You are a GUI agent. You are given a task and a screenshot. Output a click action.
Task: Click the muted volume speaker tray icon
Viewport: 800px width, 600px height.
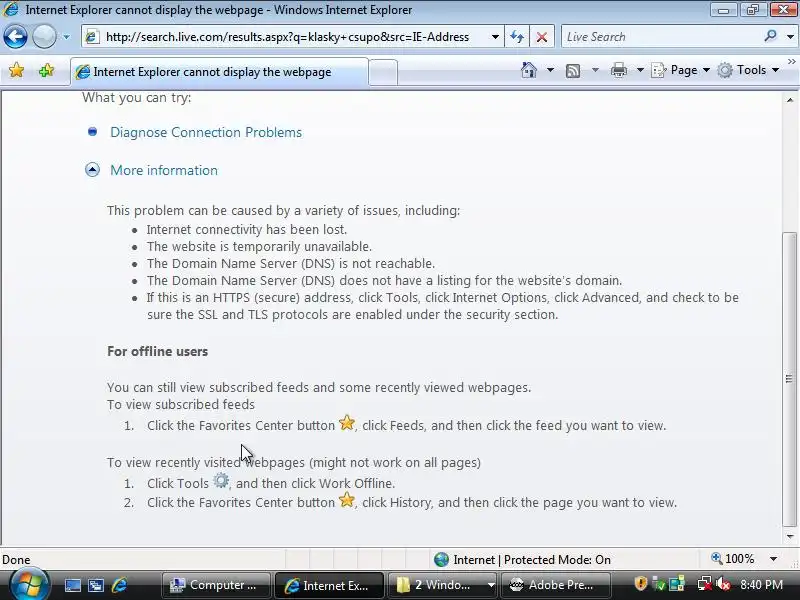[x=723, y=584]
